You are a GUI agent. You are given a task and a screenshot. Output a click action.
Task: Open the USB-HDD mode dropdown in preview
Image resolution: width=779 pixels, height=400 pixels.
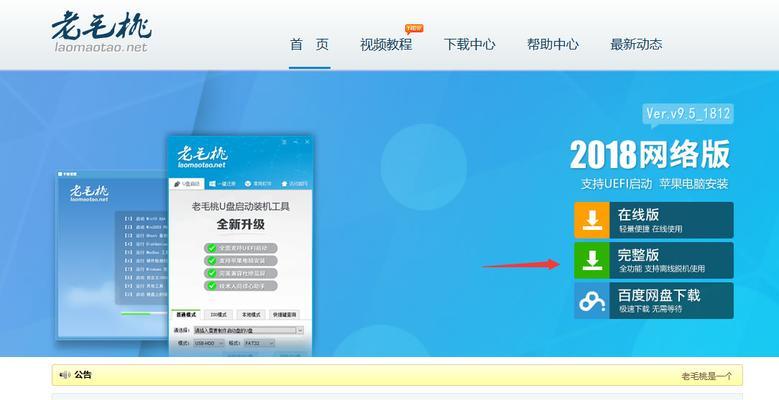208,343
